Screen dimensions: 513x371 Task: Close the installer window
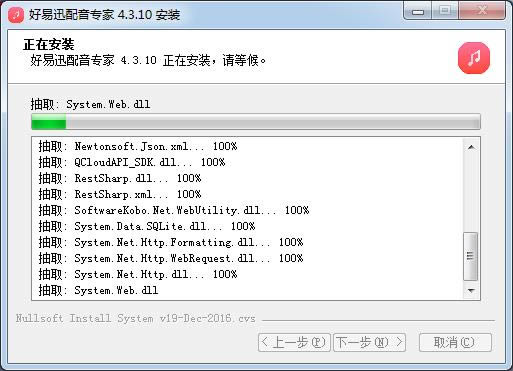pos(482,11)
